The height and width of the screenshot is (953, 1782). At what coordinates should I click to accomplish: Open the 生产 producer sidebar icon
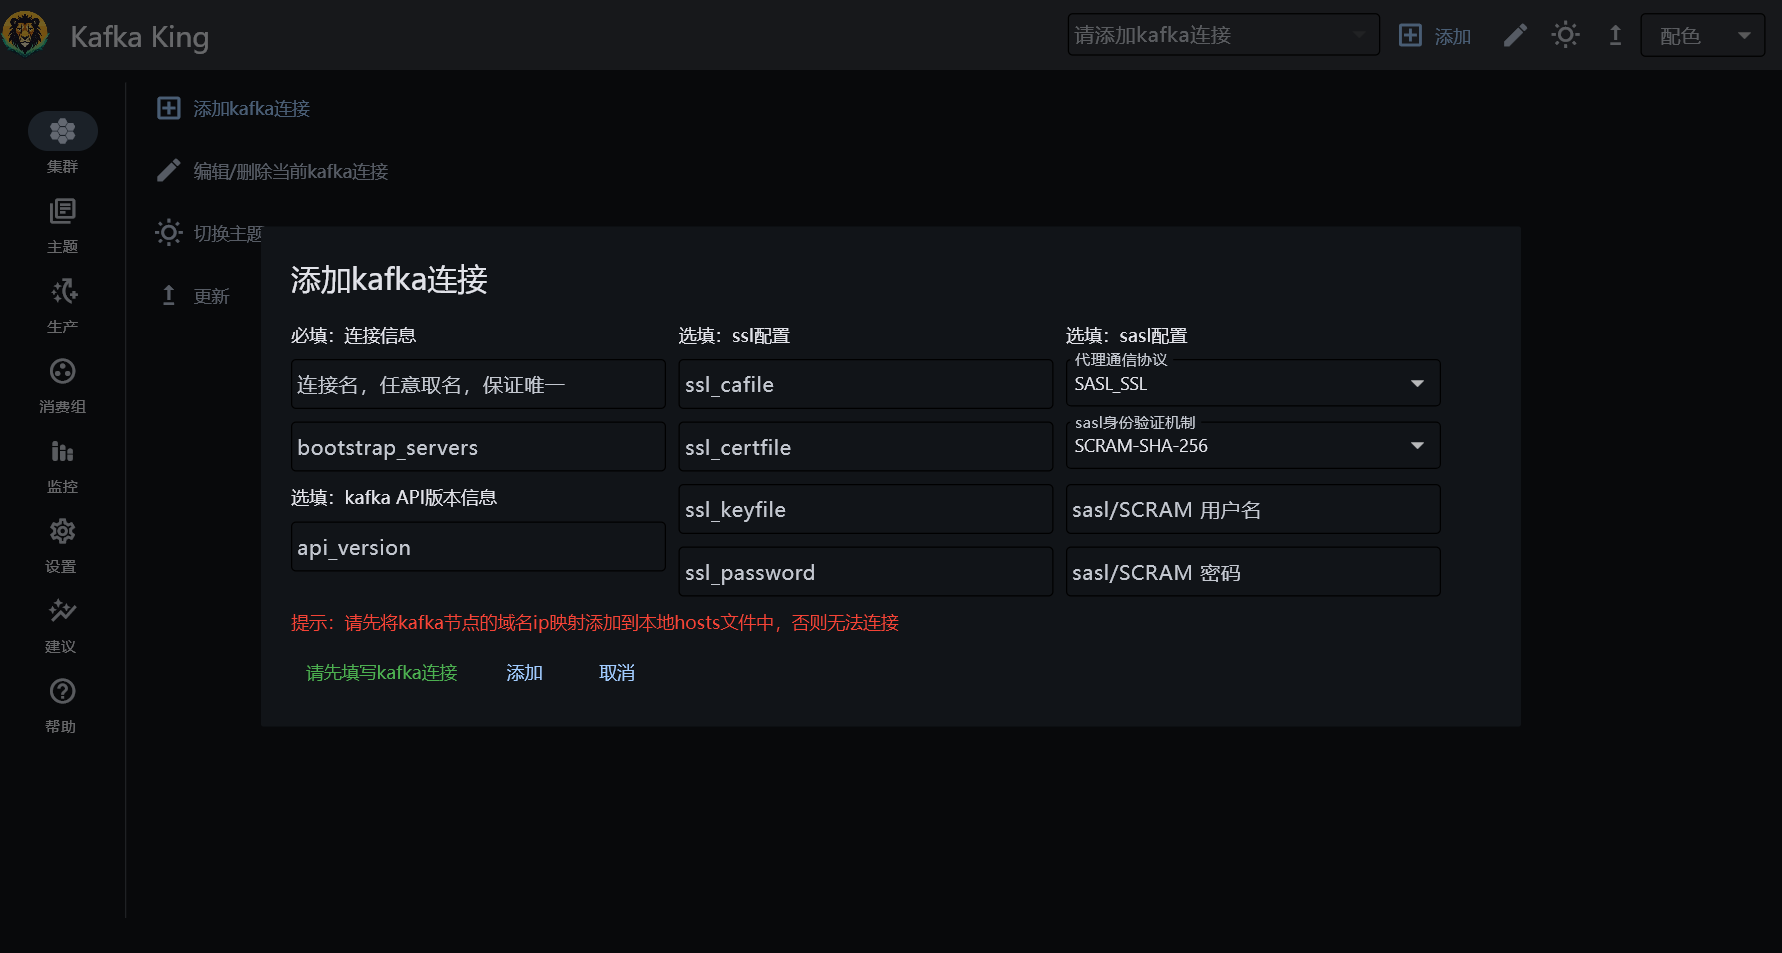(x=62, y=291)
